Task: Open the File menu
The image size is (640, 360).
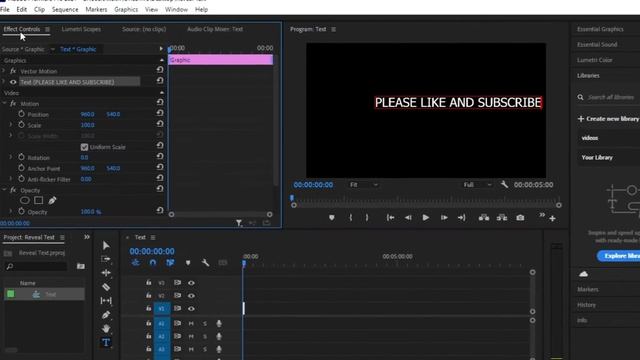Action: [x=5, y=9]
